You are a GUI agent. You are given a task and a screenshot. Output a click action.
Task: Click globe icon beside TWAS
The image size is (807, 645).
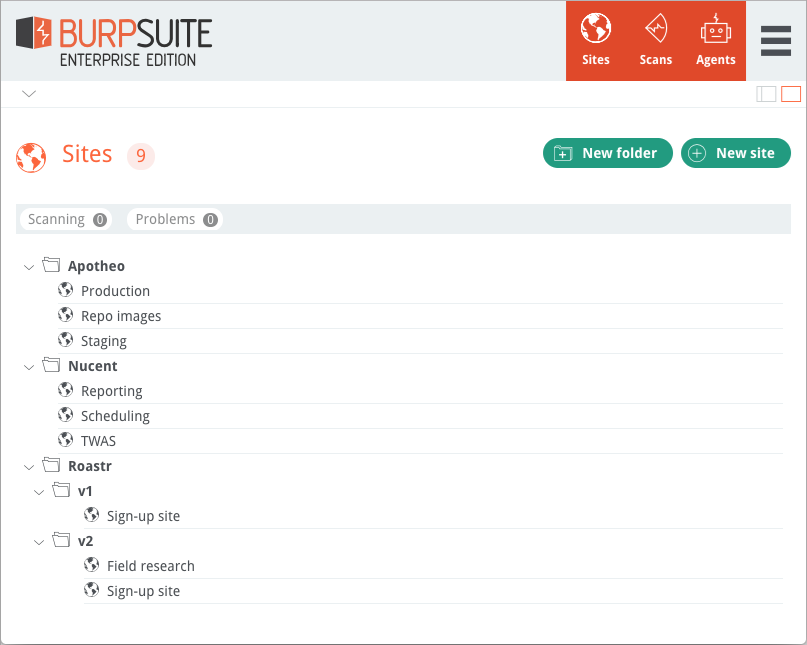(x=65, y=440)
